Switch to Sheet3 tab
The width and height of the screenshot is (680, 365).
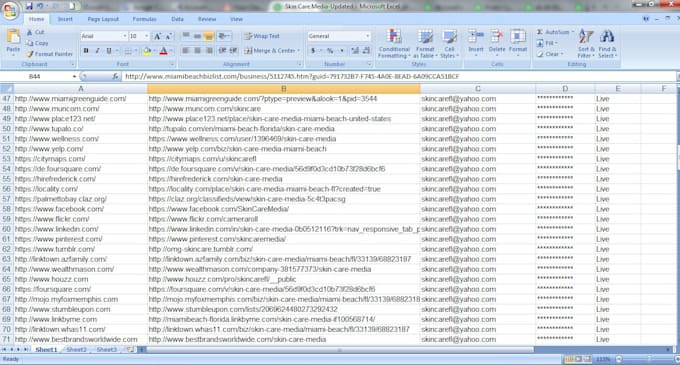[107, 349]
